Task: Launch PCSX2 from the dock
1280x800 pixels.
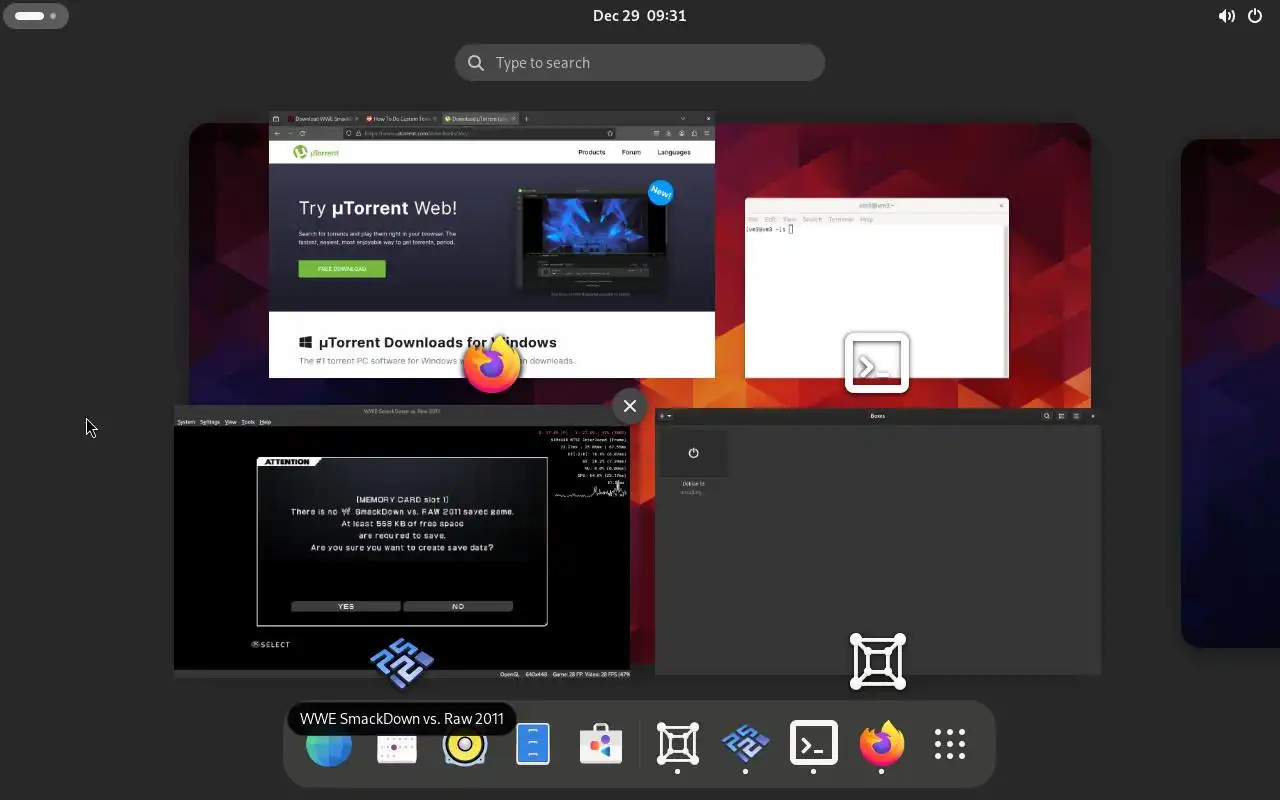Action: (746, 744)
